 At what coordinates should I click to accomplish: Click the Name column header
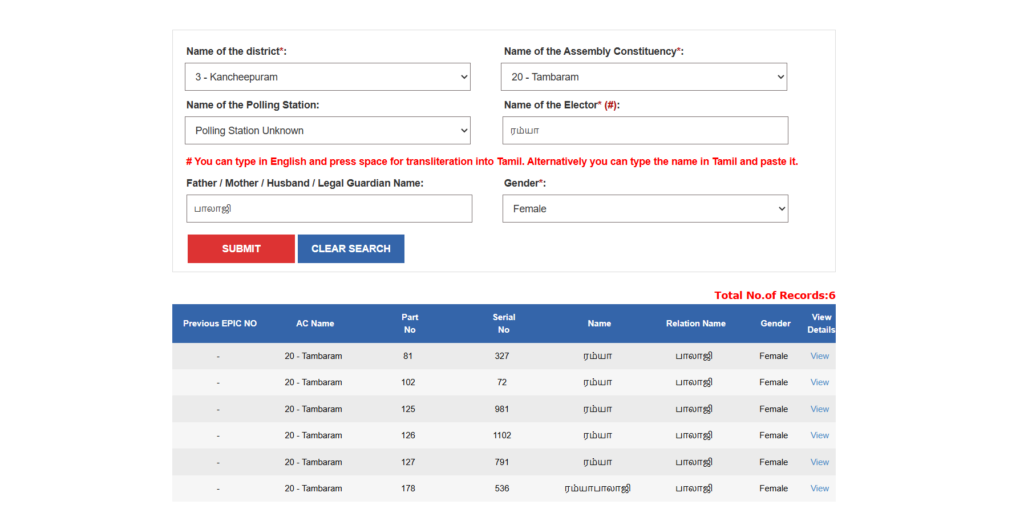[x=599, y=323]
